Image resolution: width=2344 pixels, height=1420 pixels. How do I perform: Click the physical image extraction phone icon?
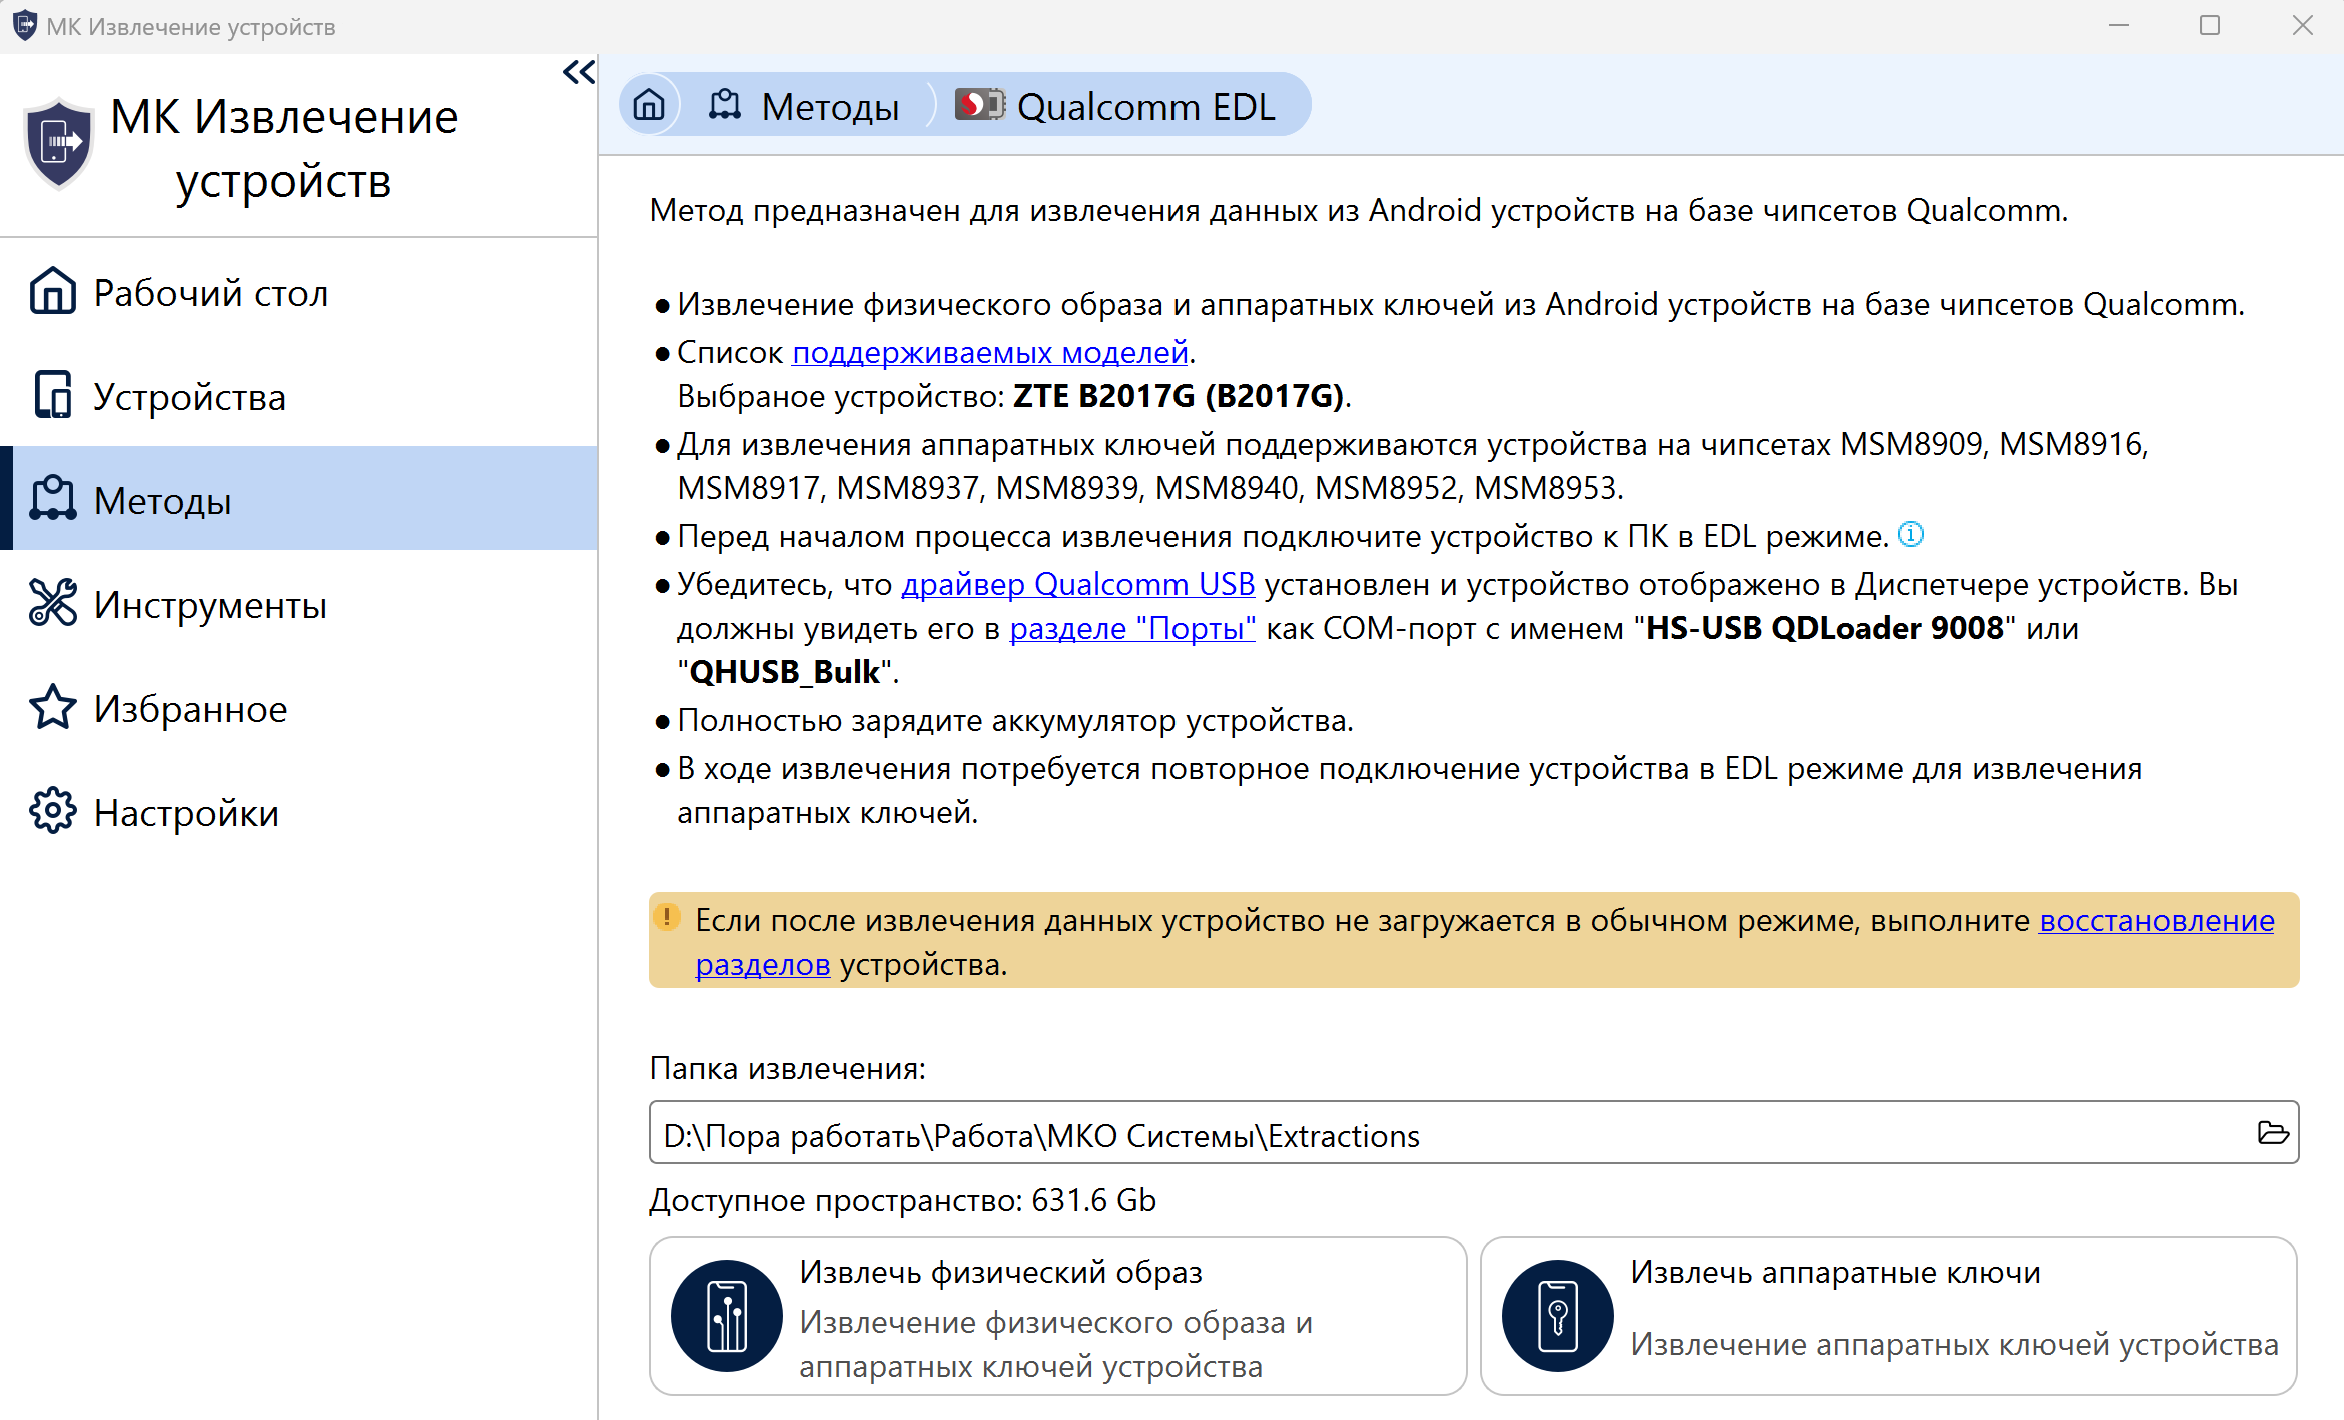click(x=727, y=1316)
